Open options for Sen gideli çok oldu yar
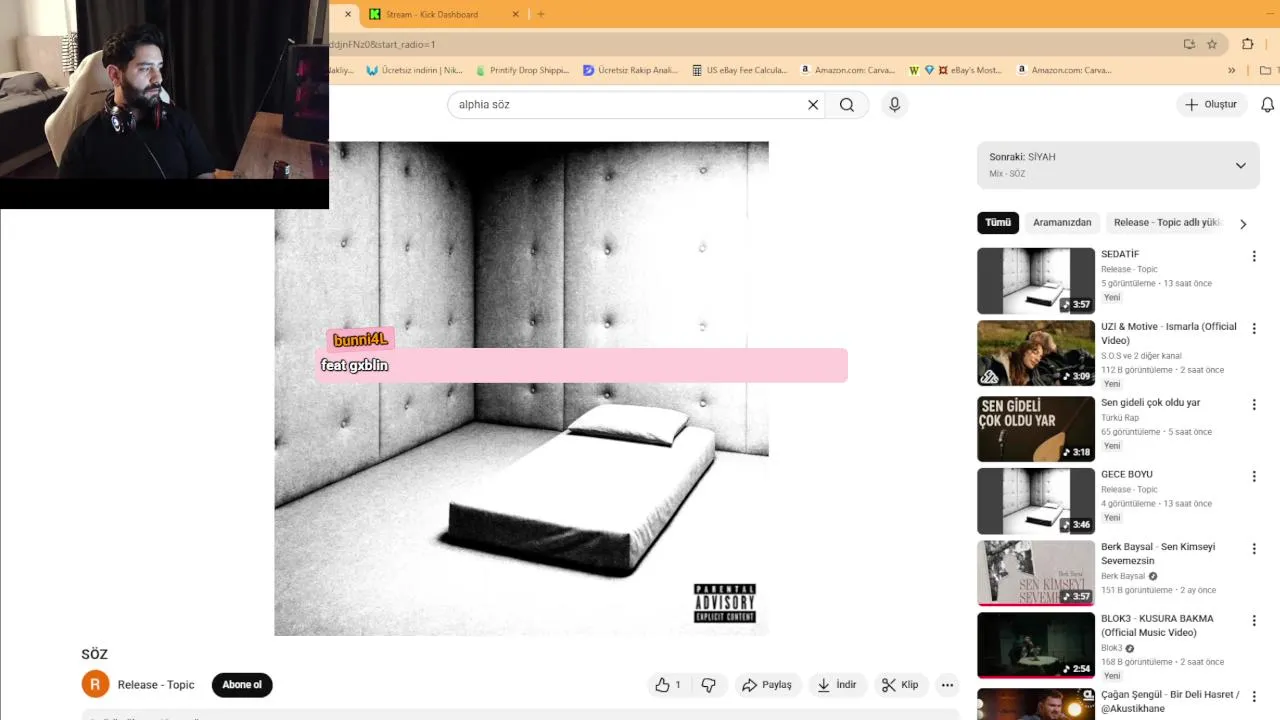1280x720 pixels. [1253, 405]
